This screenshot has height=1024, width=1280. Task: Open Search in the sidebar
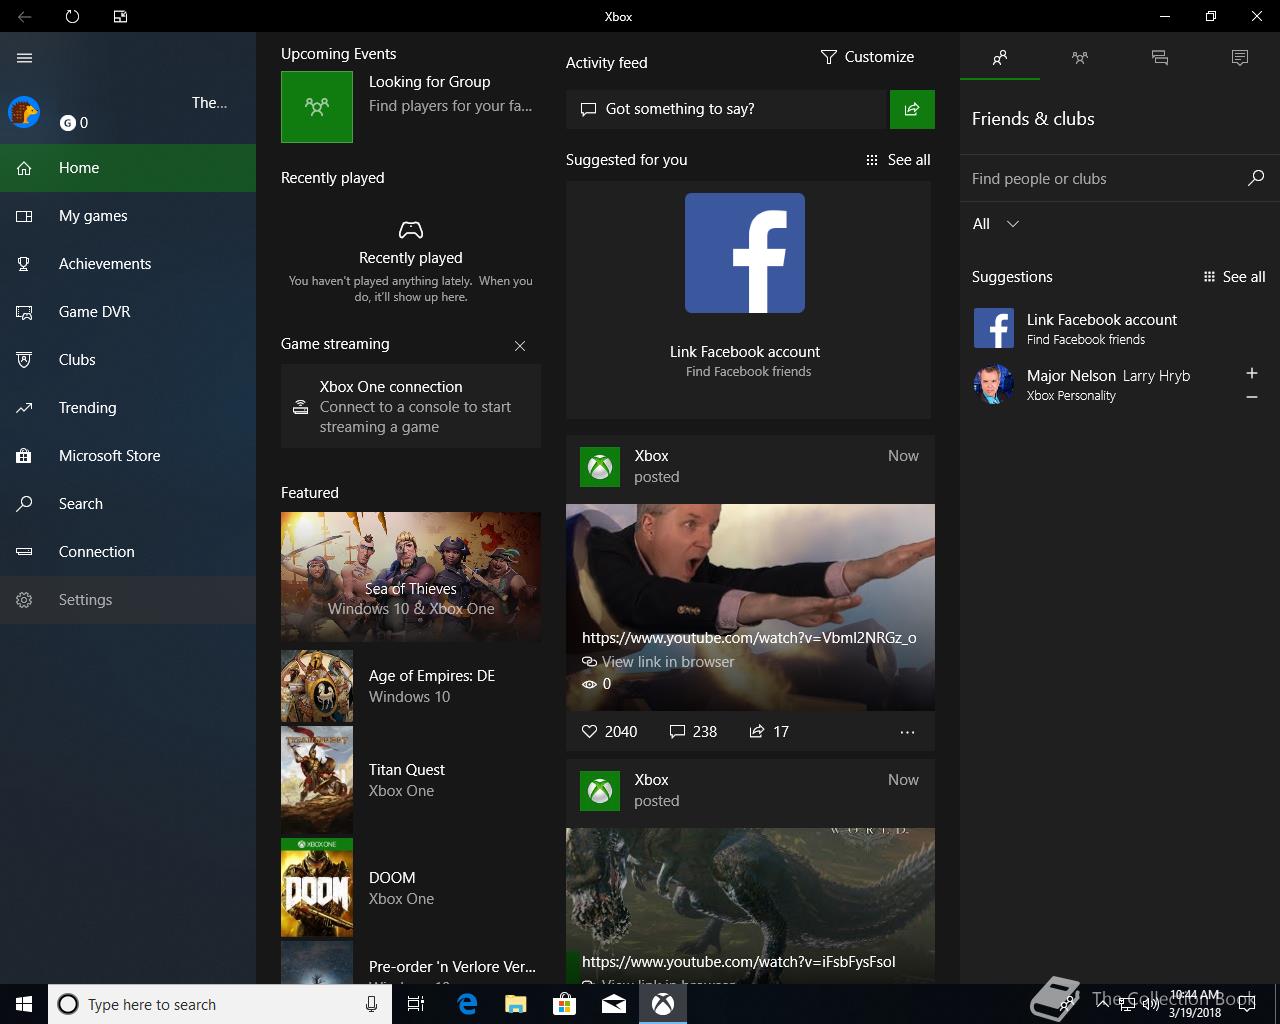128,504
